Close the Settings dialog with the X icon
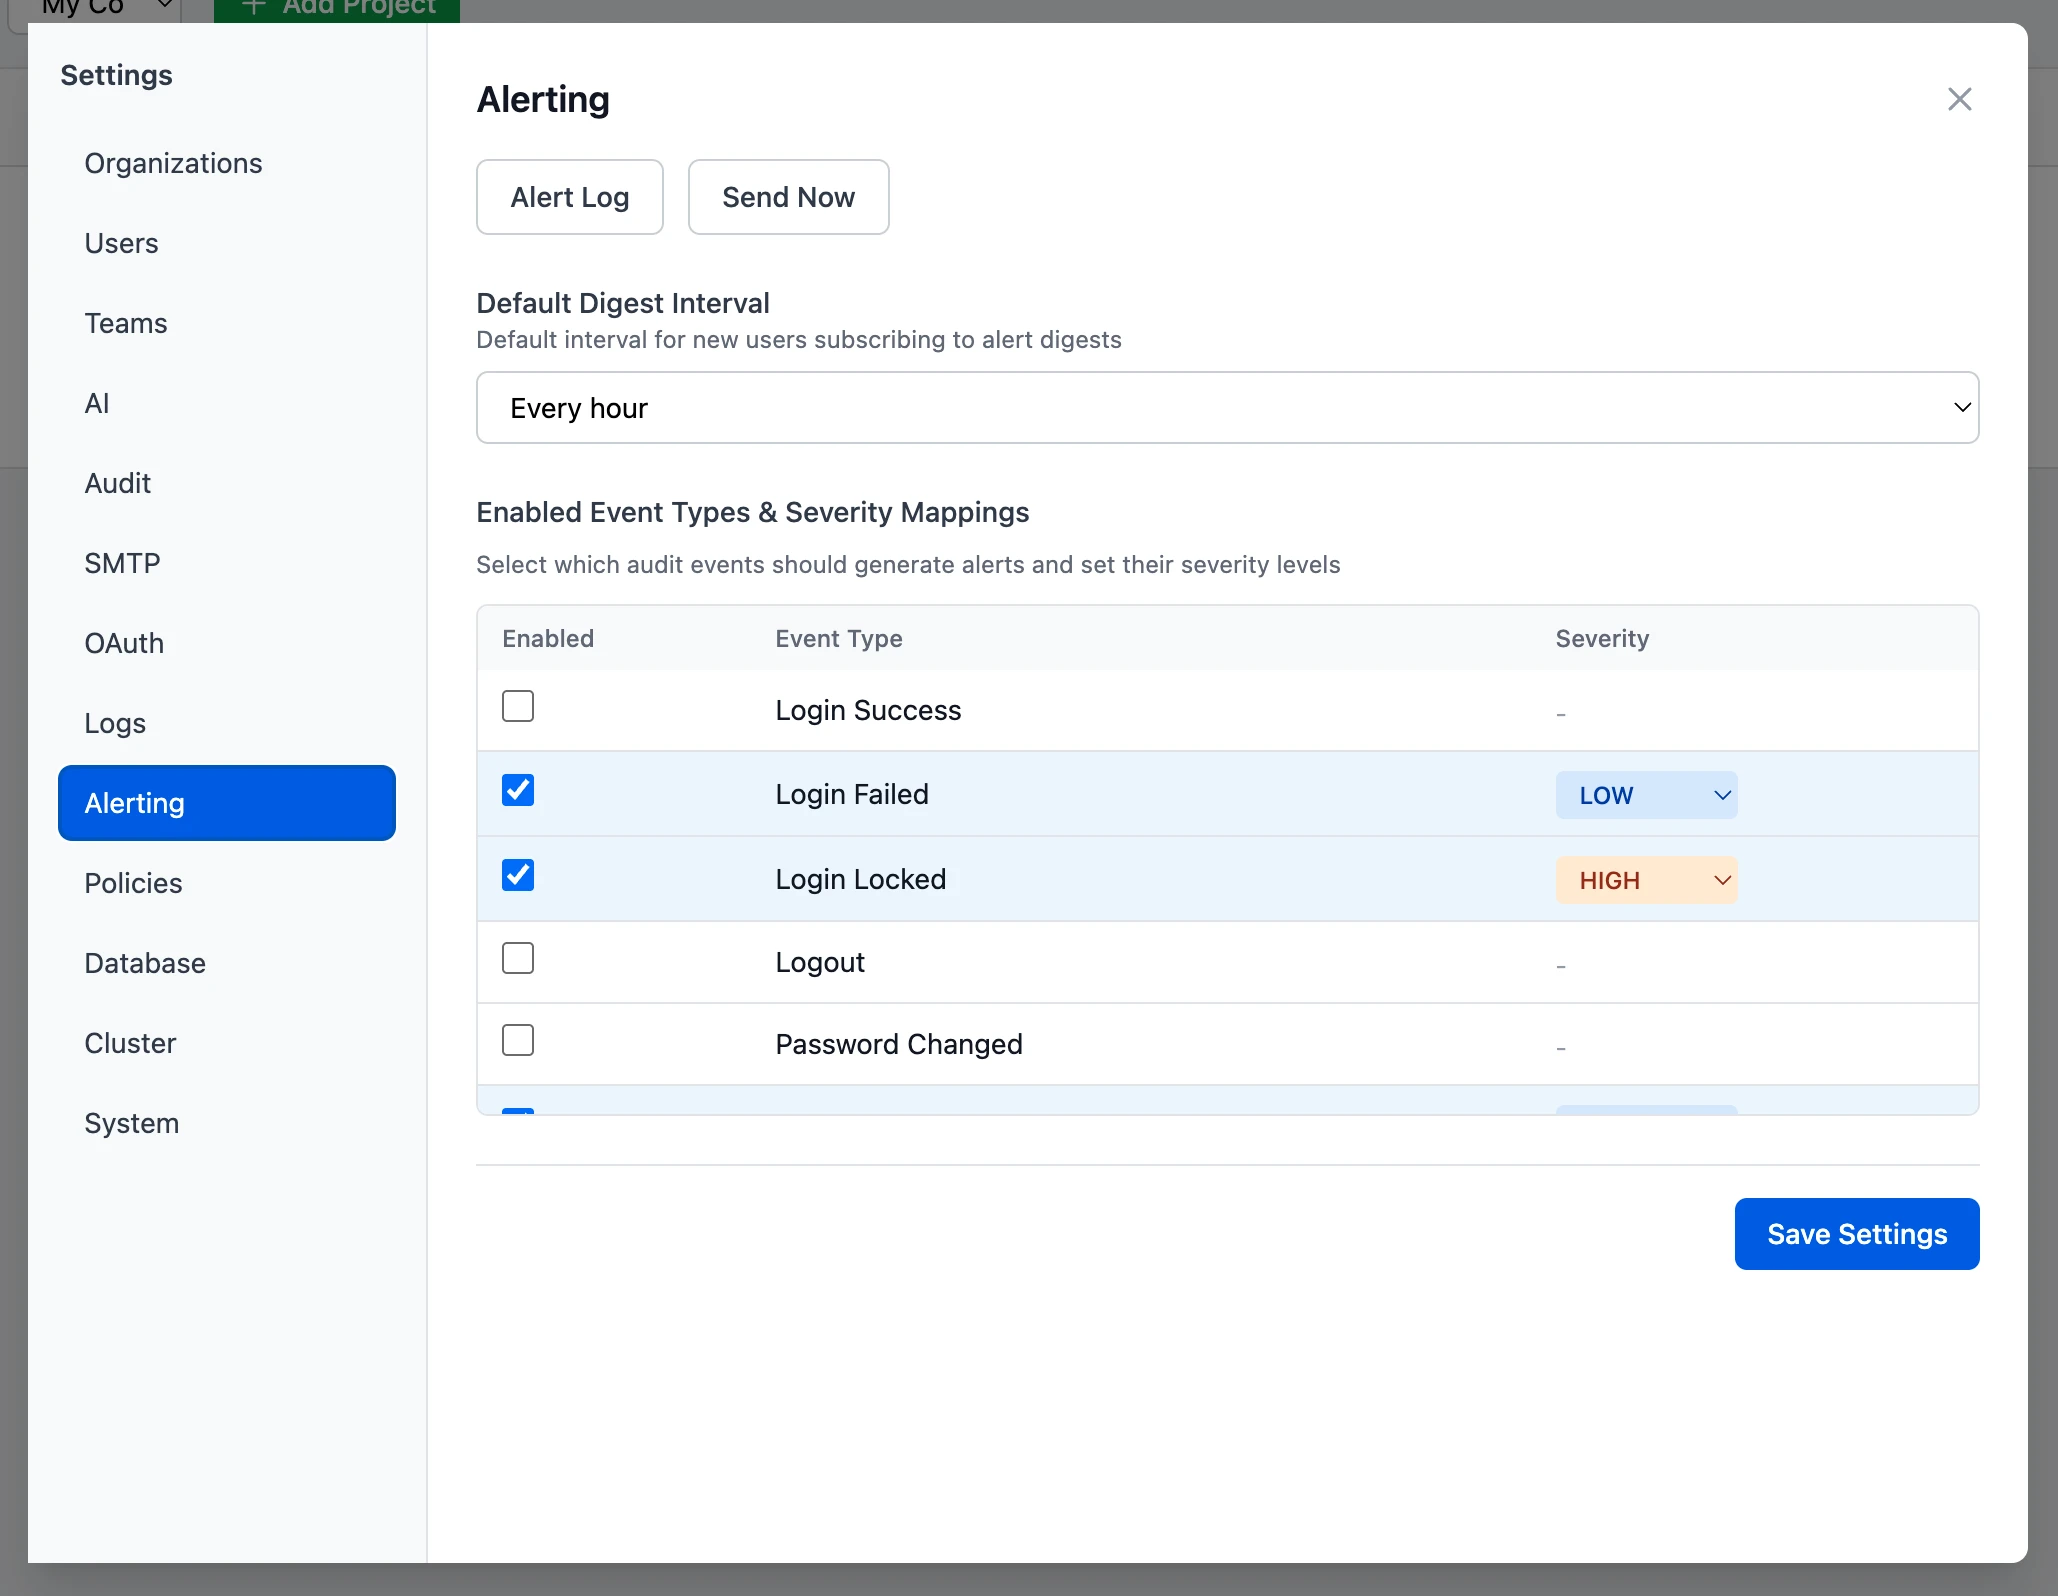 (x=1959, y=99)
